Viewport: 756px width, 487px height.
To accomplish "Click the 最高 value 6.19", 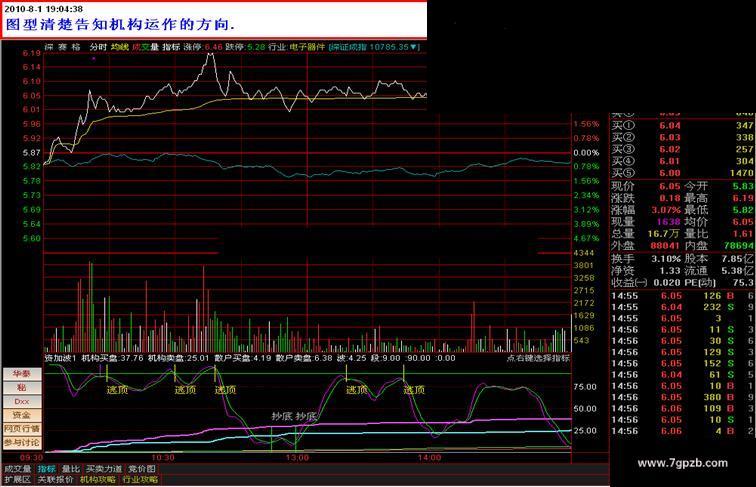I will (x=743, y=198).
